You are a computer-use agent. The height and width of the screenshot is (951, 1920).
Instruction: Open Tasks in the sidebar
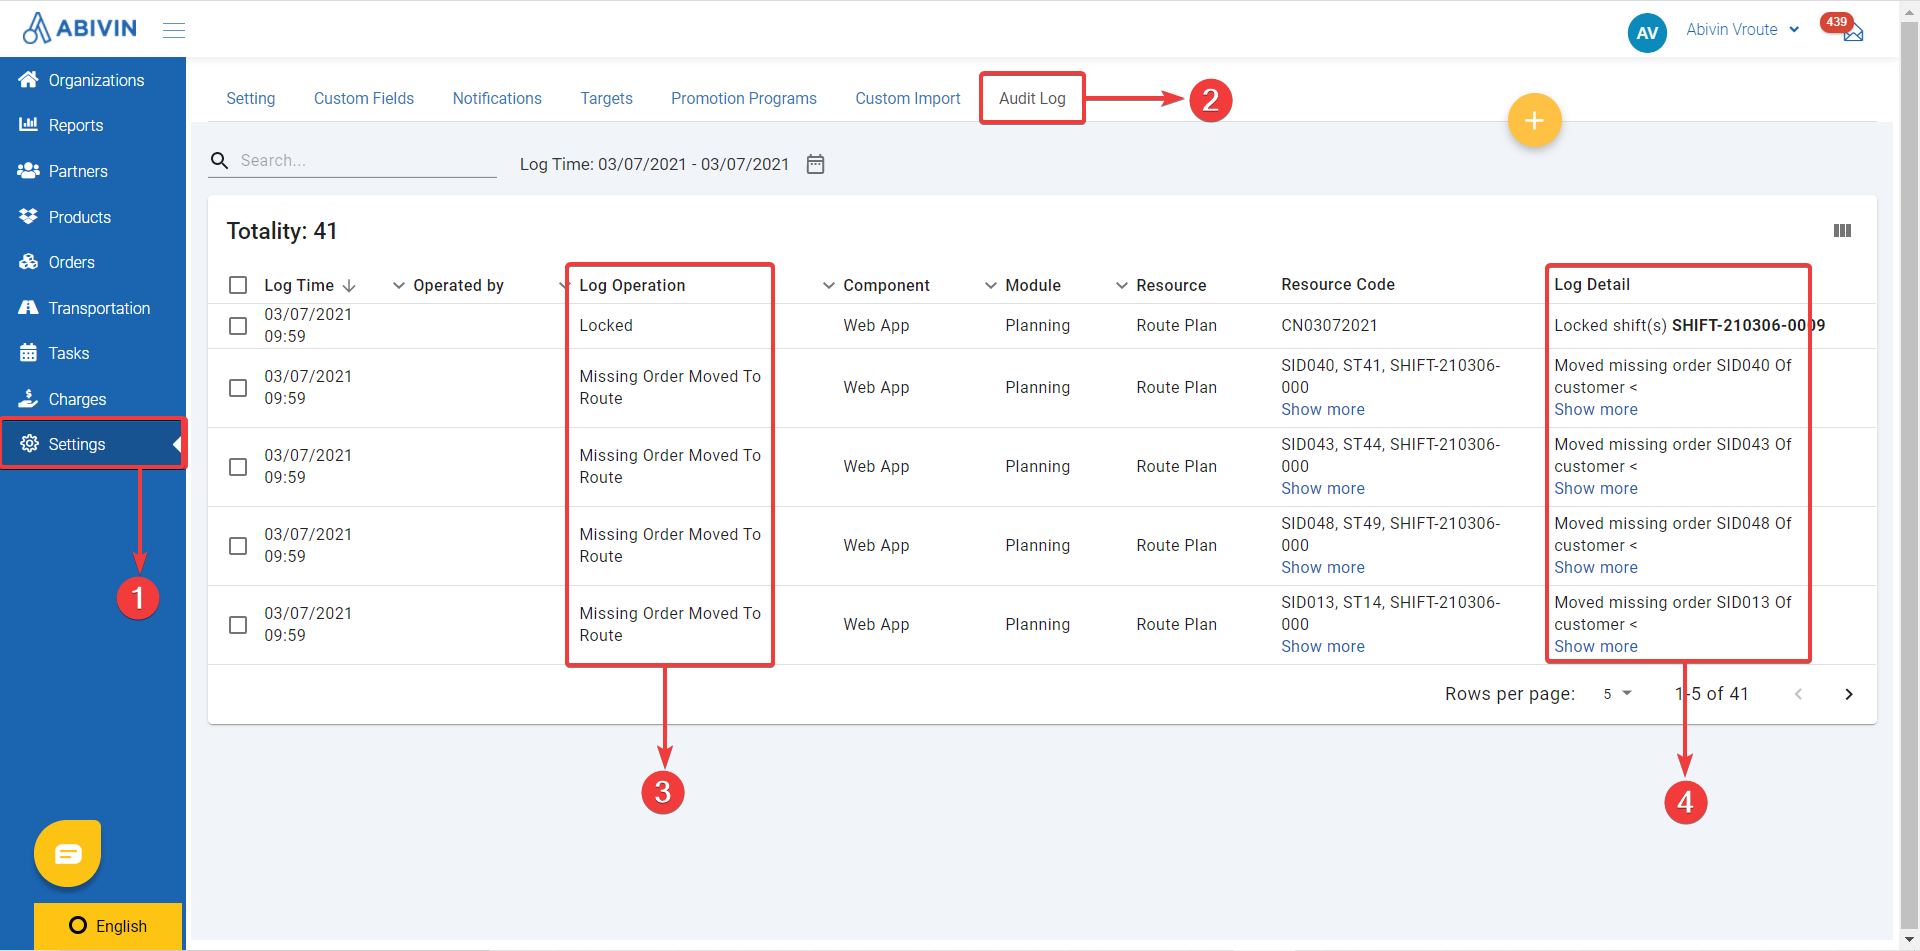point(93,353)
